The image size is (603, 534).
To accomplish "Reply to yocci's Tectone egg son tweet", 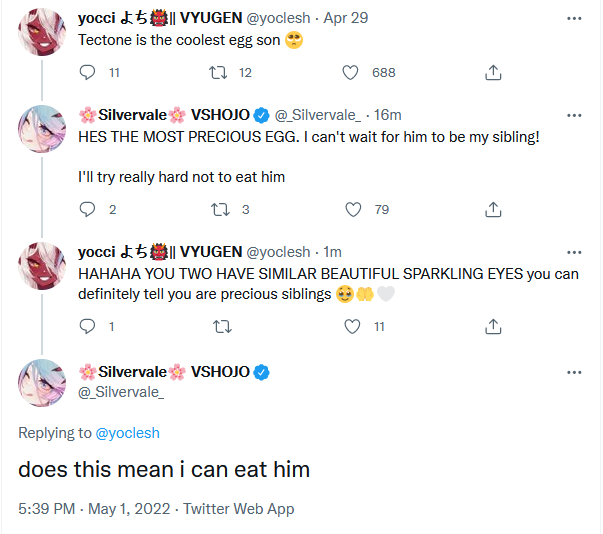I will 87,72.
